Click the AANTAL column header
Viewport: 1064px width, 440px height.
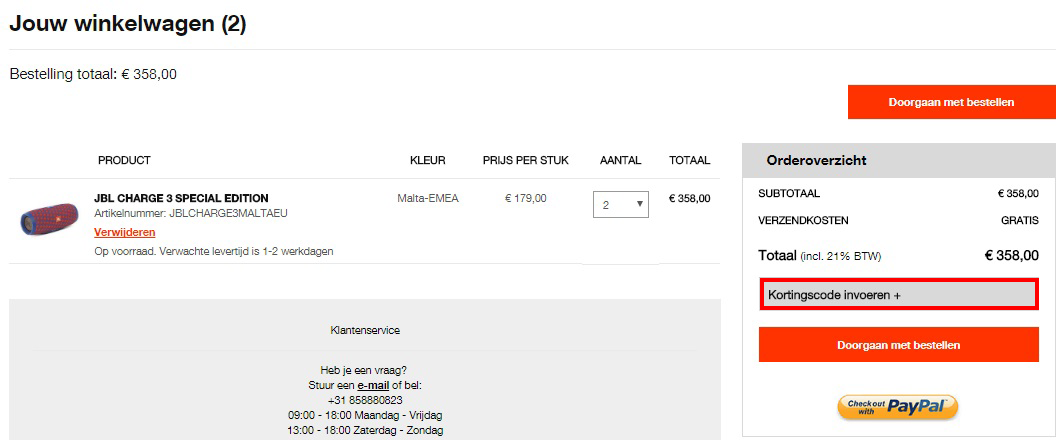(x=620, y=160)
